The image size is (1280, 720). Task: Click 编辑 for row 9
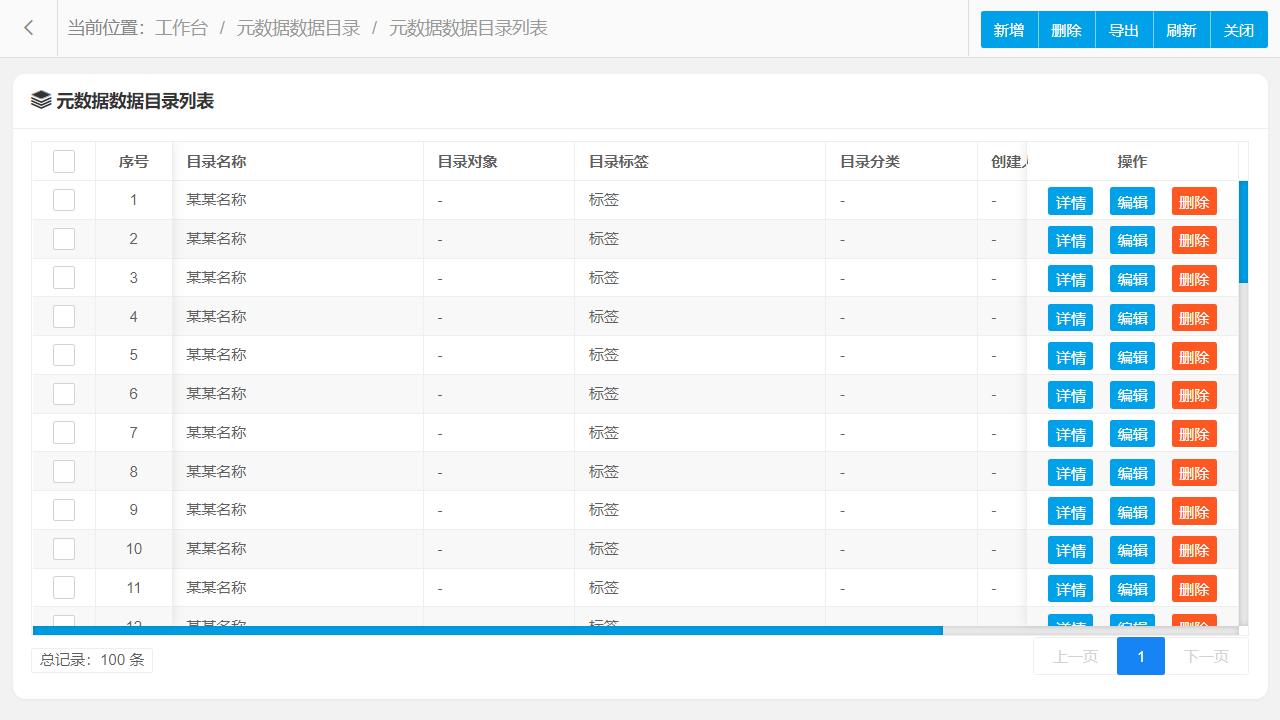[1132, 511]
